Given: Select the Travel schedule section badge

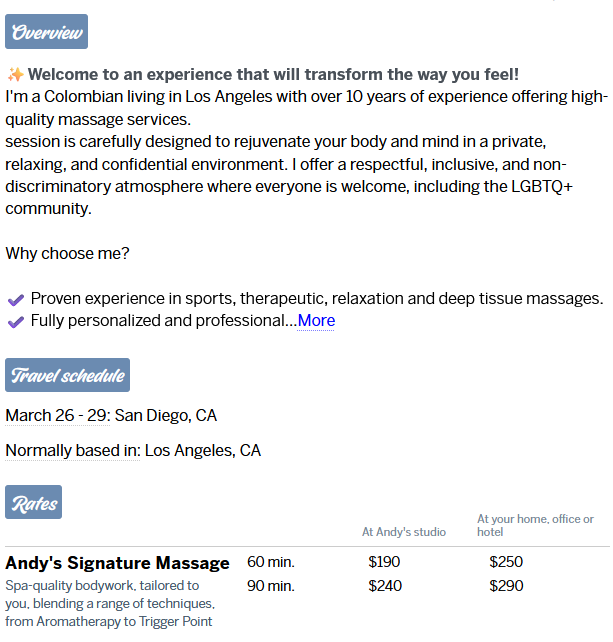Looking at the screenshot, I should 67,375.
